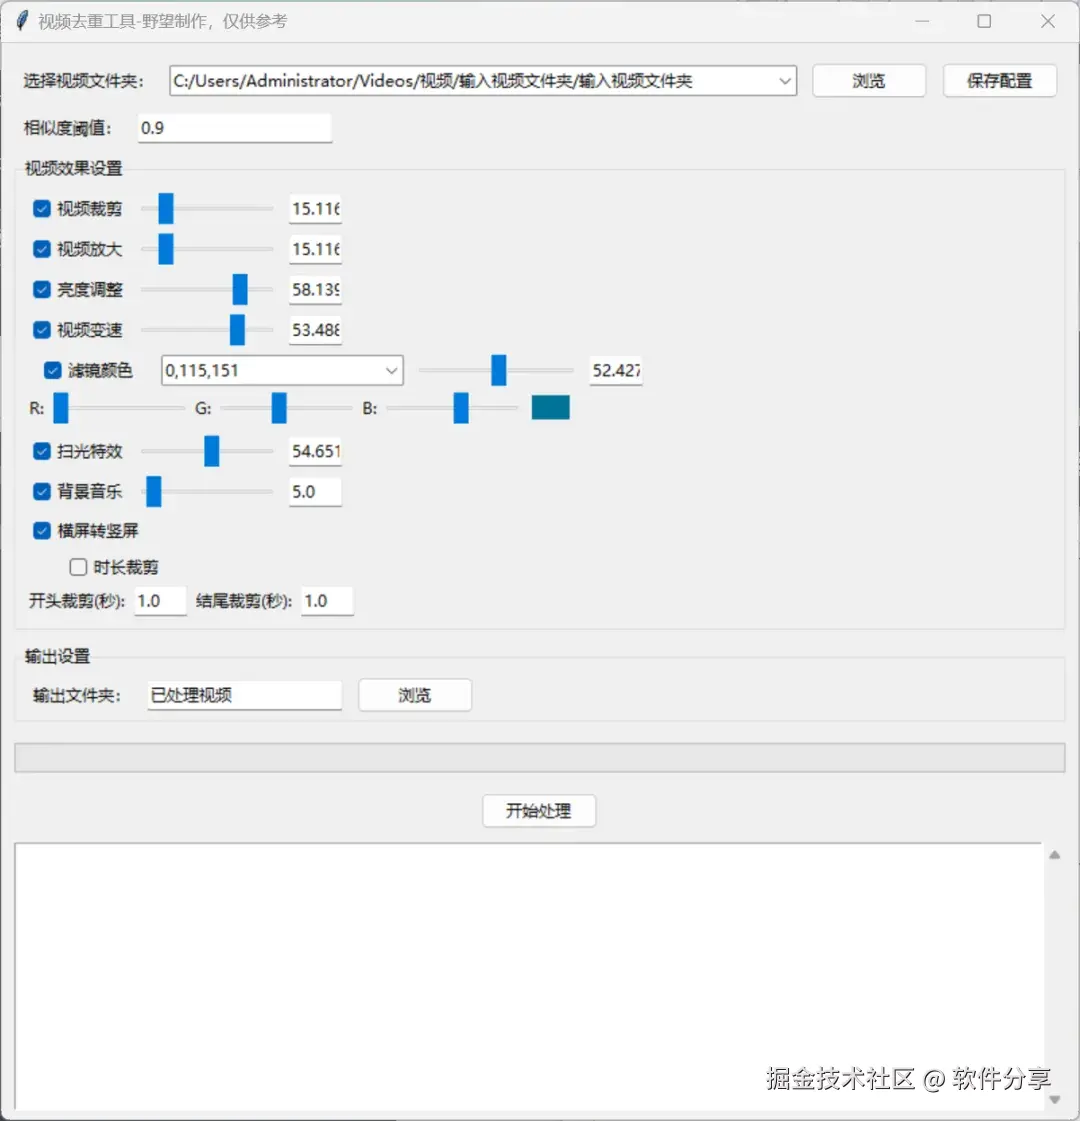1080x1121 pixels.
Task: Click the similarity threshold input showing 0.9
Action: [x=234, y=128]
